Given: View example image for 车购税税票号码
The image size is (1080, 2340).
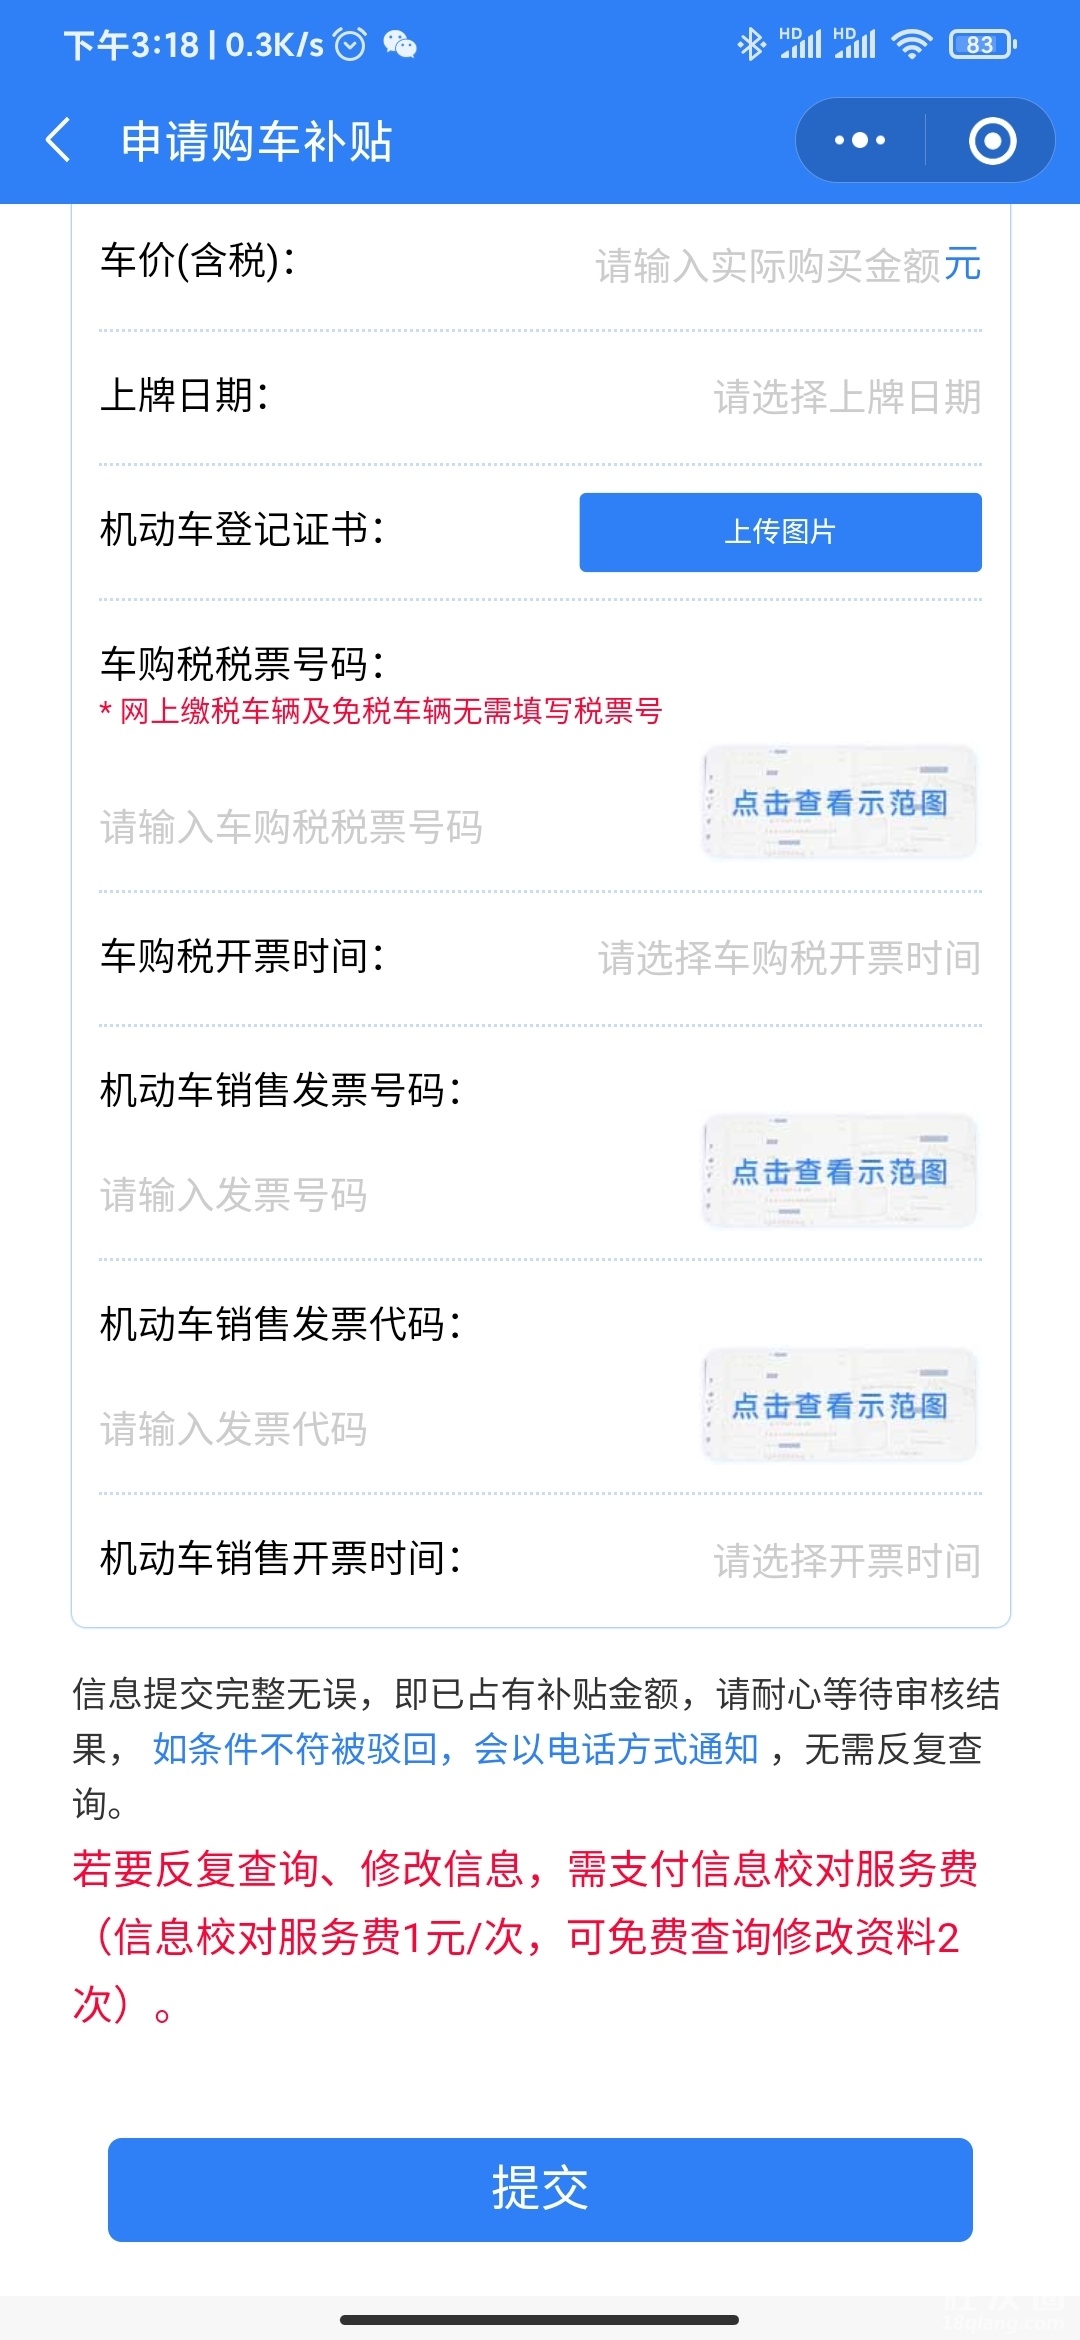Looking at the screenshot, I should point(840,803).
